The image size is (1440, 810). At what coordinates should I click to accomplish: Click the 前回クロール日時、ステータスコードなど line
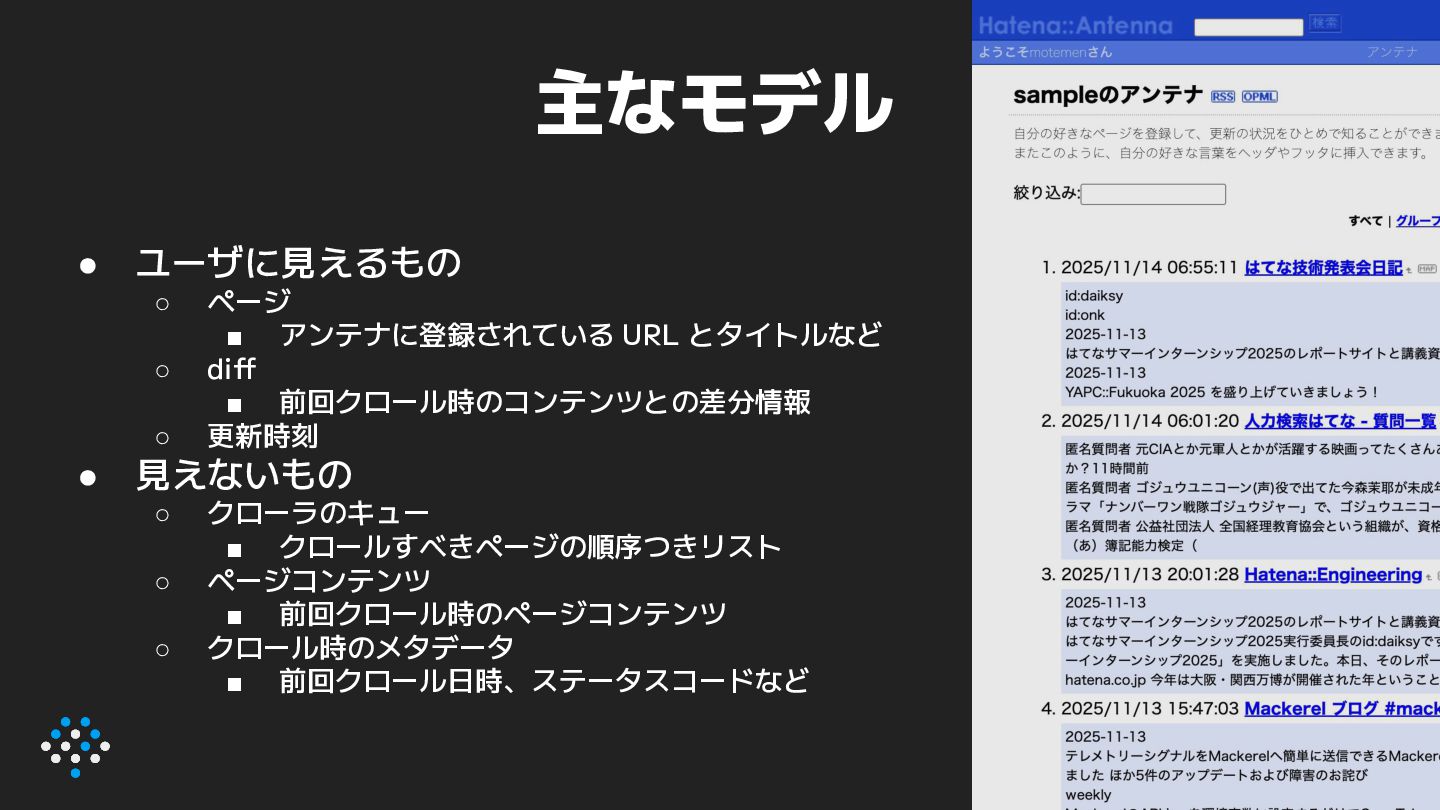544,681
